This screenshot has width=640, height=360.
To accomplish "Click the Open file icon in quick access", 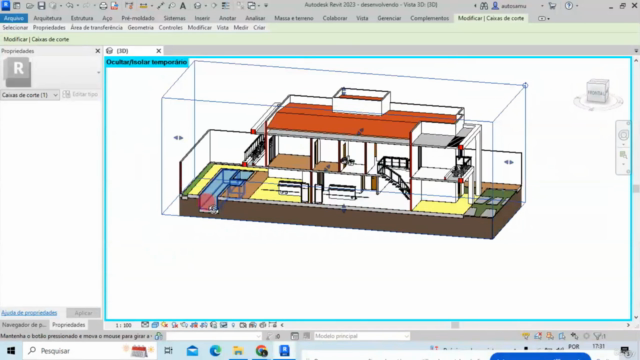I will [29, 6].
